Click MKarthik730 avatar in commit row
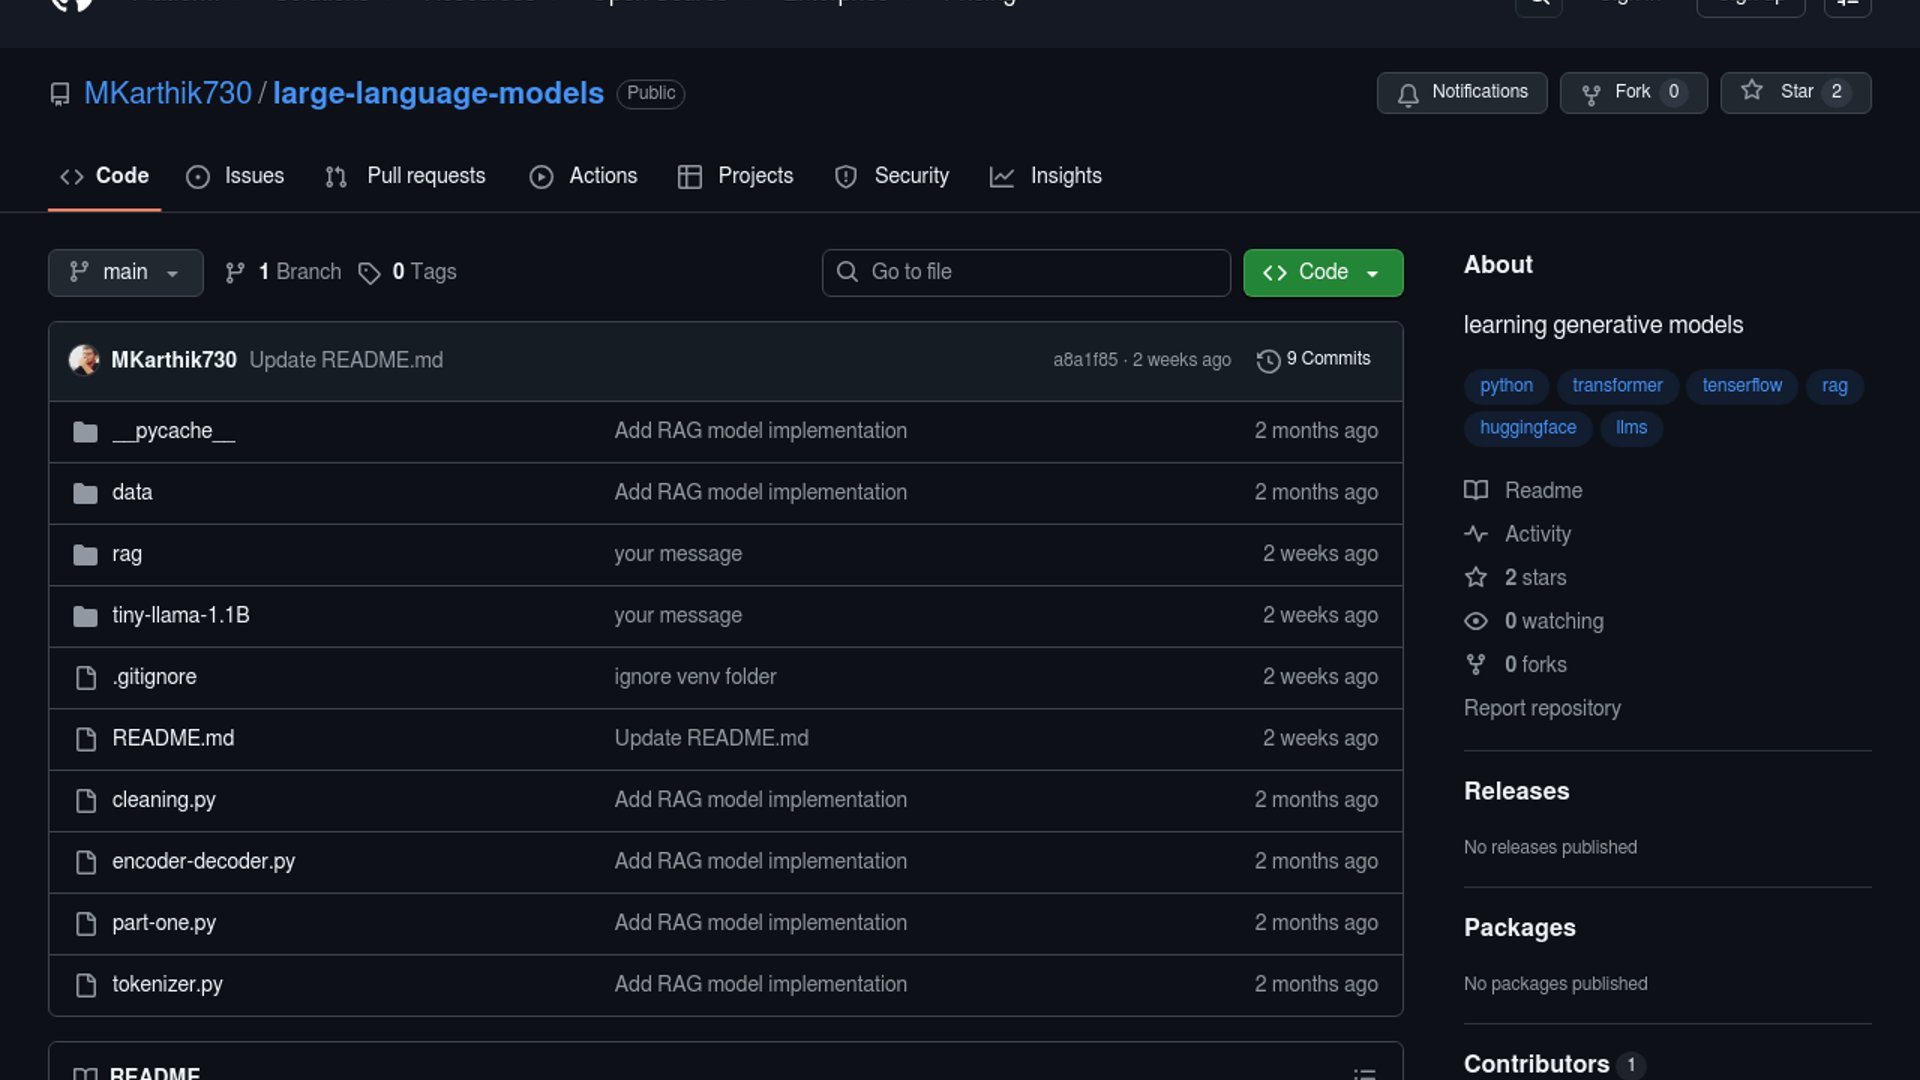Viewport: 1920px width, 1080px height. (x=84, y=360)
